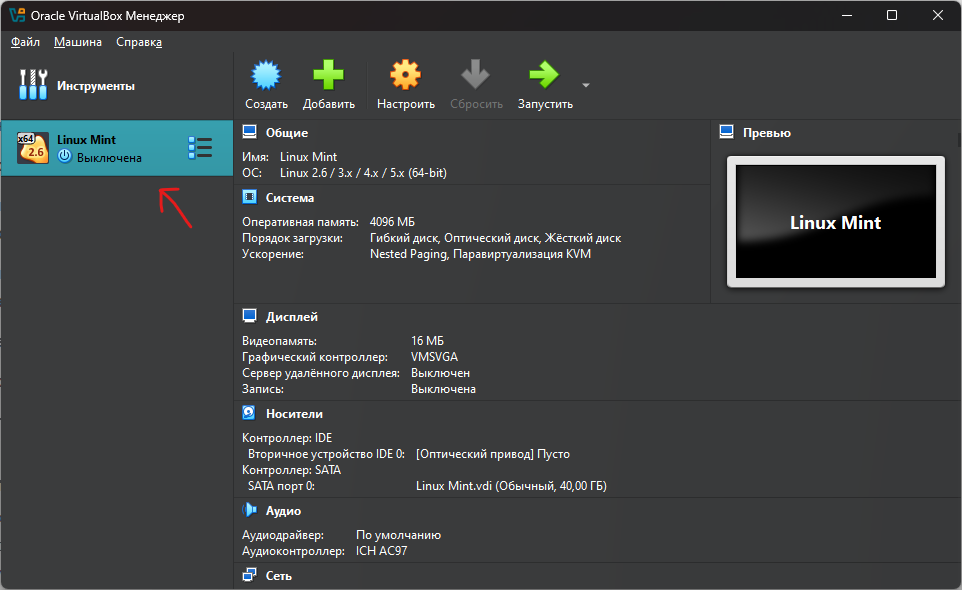Click the Дисплей monitor icon
962x590 pixels.
pos(250,316)
